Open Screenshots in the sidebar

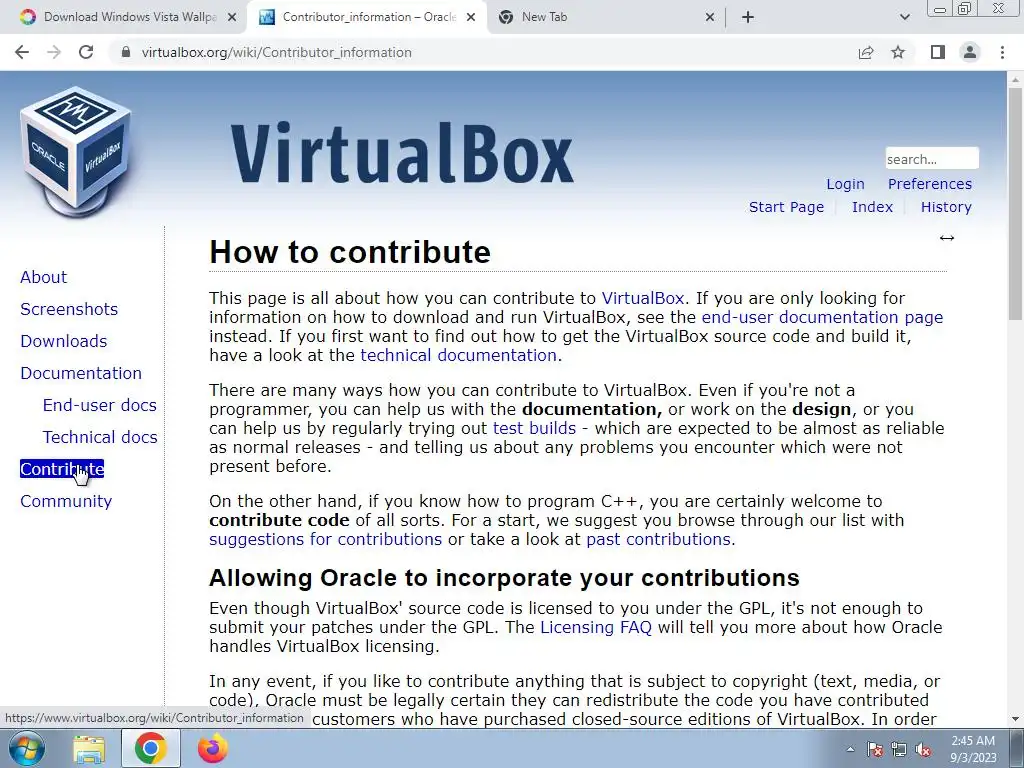69,310
